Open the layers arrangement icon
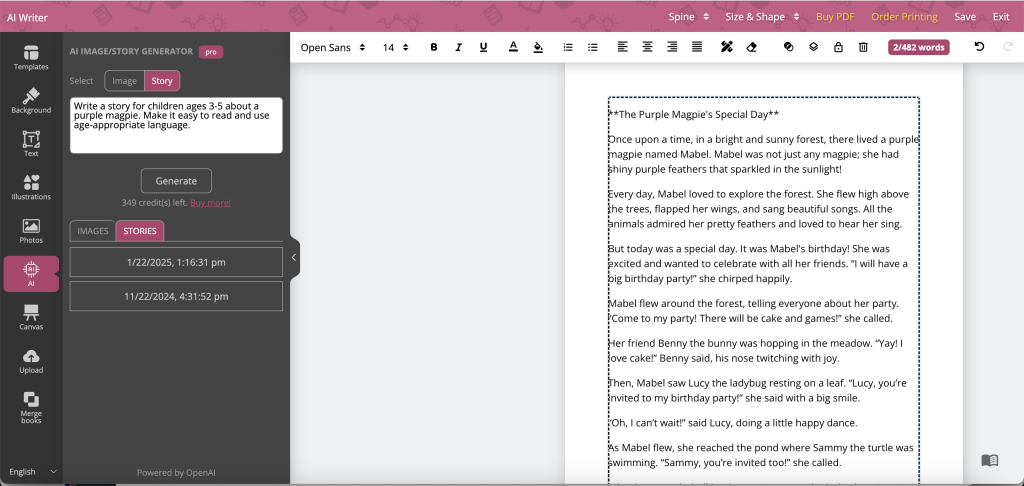1024x486 pixels. tap(814, 47)
